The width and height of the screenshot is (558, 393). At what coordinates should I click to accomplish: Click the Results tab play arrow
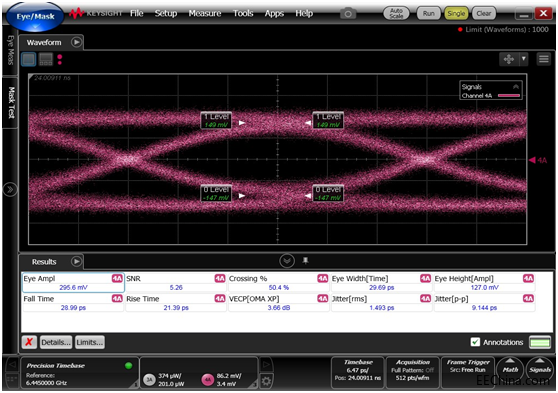coord(76,262)
